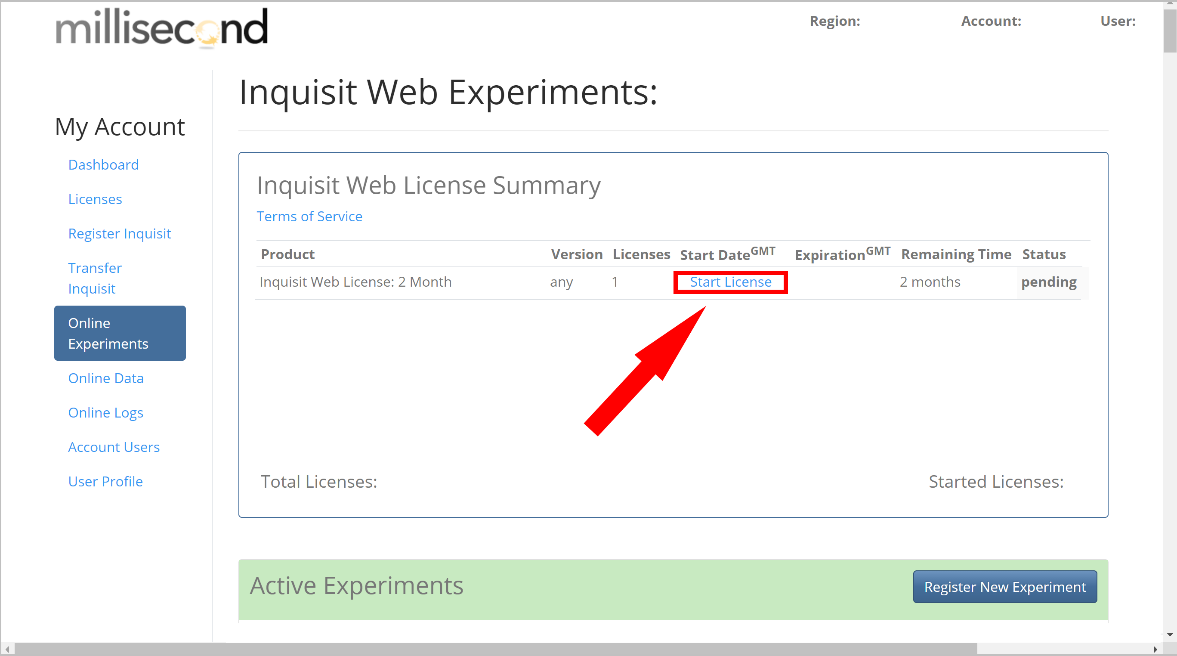The width and height of the screenshot is (1177, 656).
Task: Click the Expiration GMT header
Action: click(842, 254)
